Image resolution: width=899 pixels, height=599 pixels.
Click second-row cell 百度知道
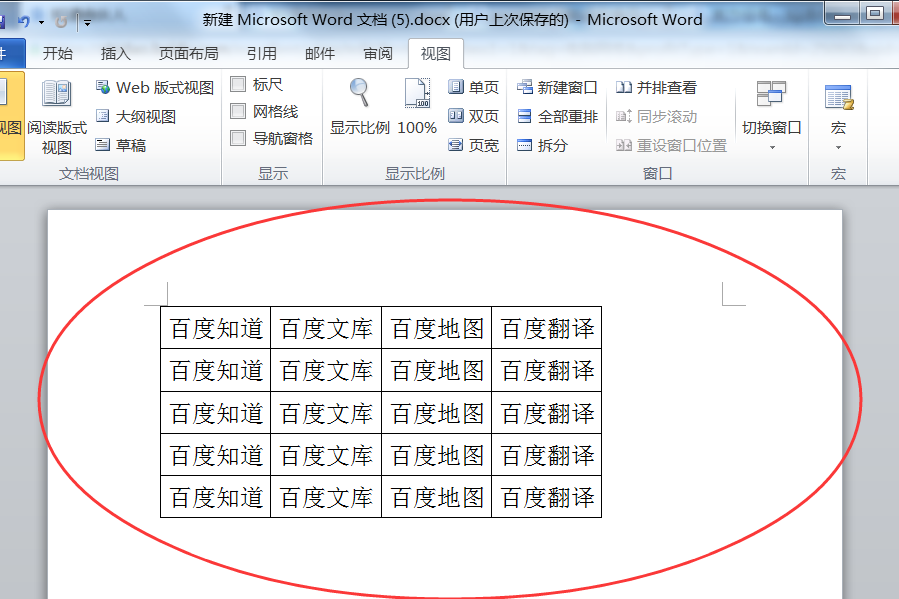pos(216,371)
